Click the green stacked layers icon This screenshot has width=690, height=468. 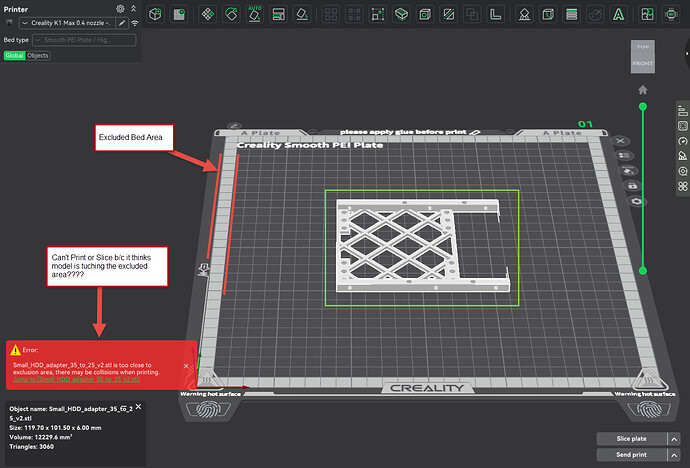[571, 14]
